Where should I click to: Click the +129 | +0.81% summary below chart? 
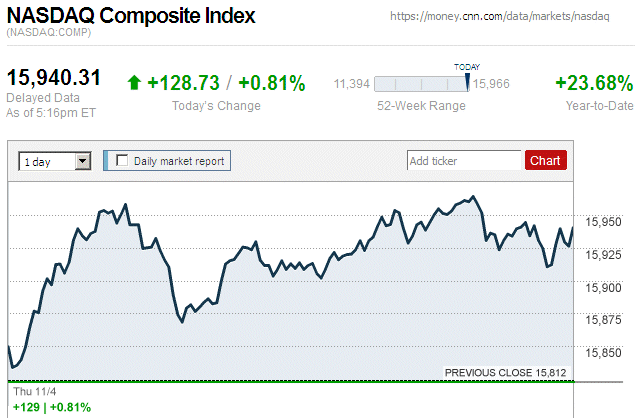51,407
